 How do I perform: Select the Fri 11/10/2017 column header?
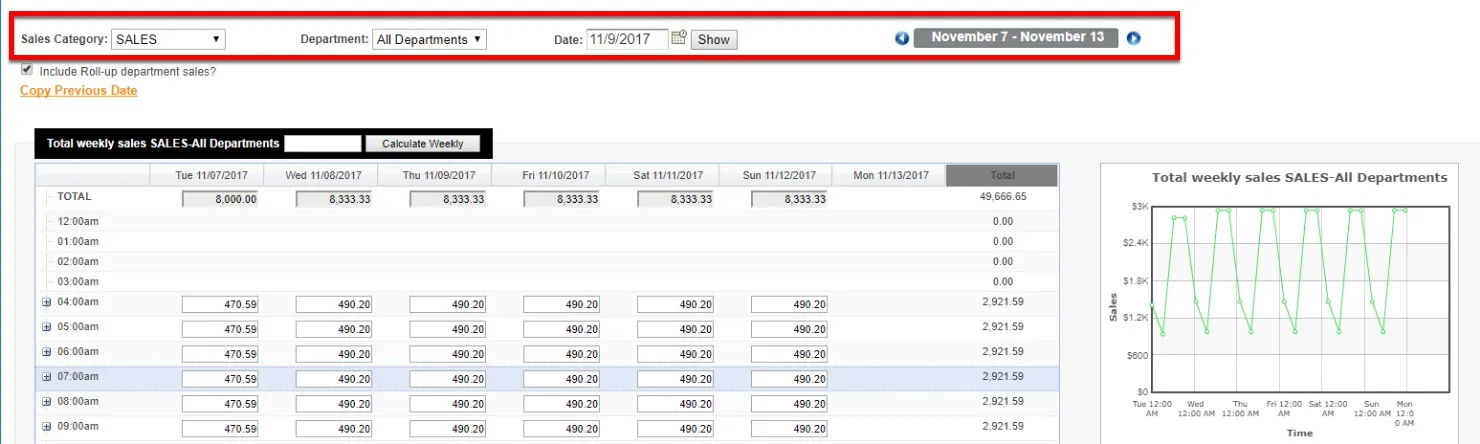pos(548,175)
